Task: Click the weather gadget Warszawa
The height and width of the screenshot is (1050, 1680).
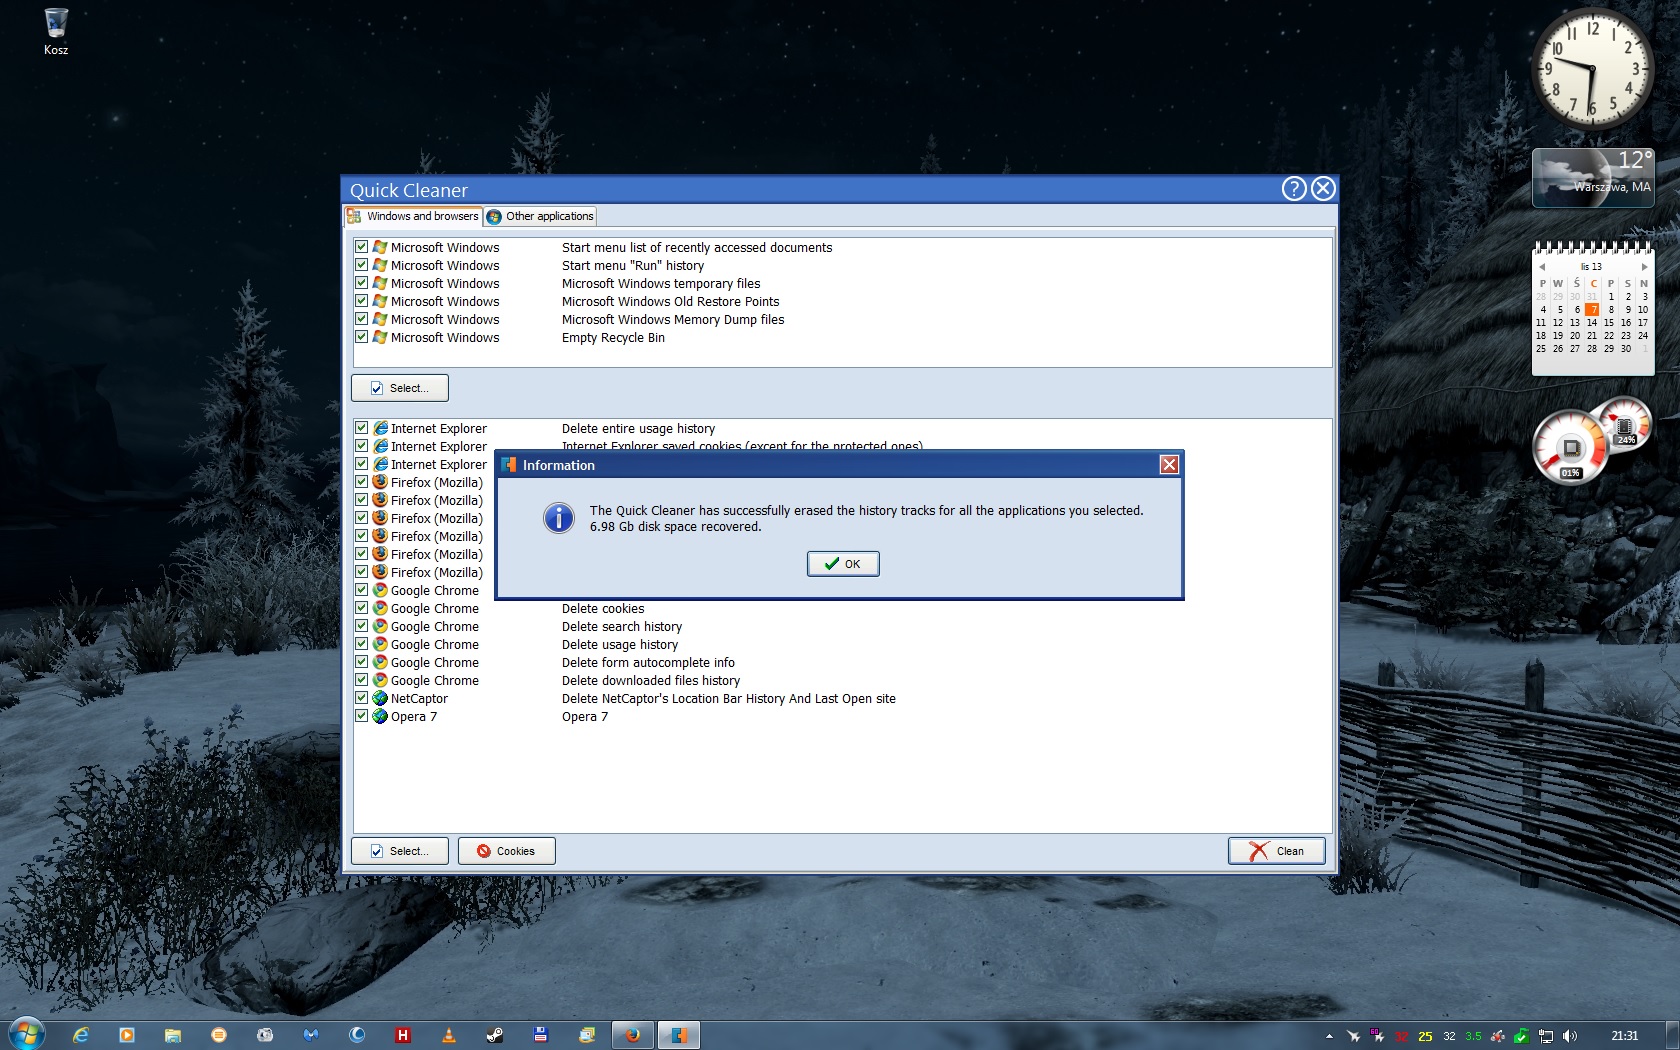Action: pyautogui.click(x=1593, y=178)
